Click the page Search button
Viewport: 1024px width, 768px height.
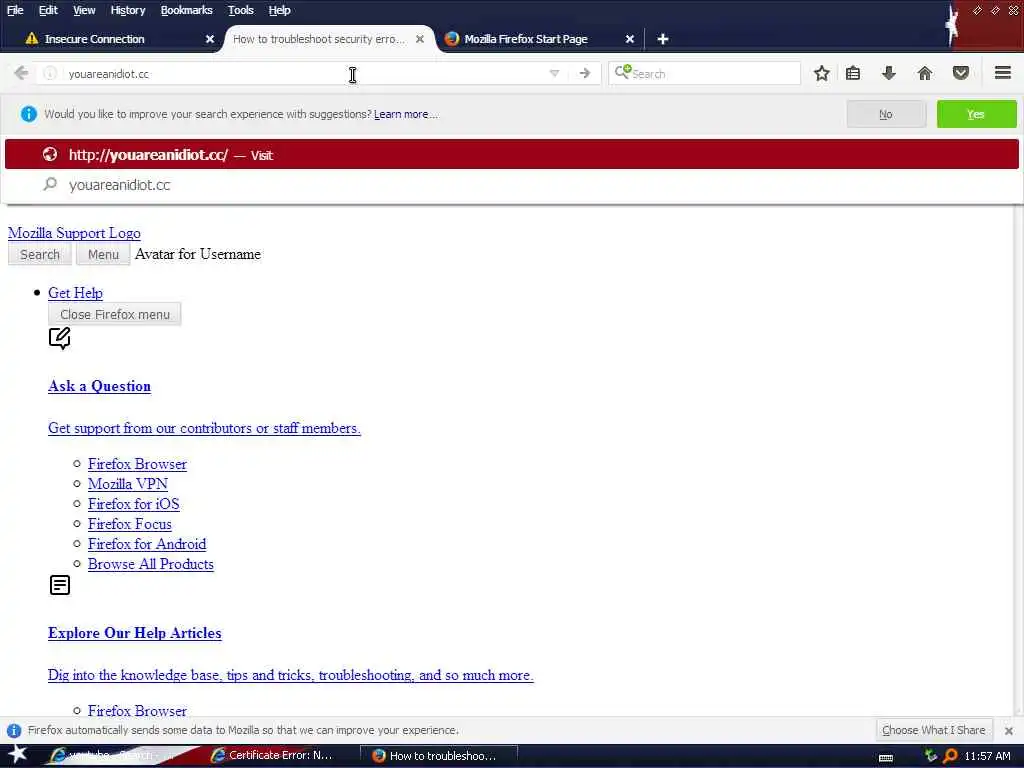click(39, 255)
